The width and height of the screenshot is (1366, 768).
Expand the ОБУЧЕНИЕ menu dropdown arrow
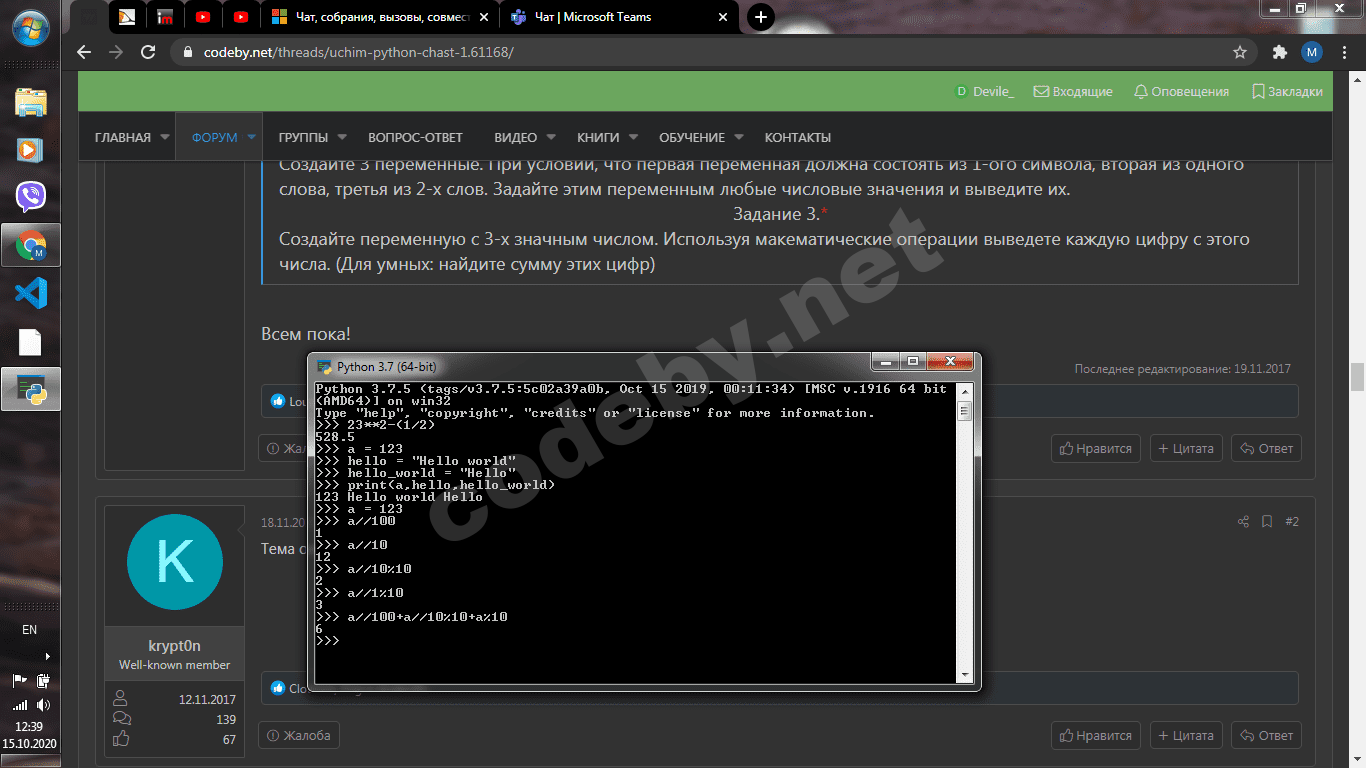click(739, 137)
